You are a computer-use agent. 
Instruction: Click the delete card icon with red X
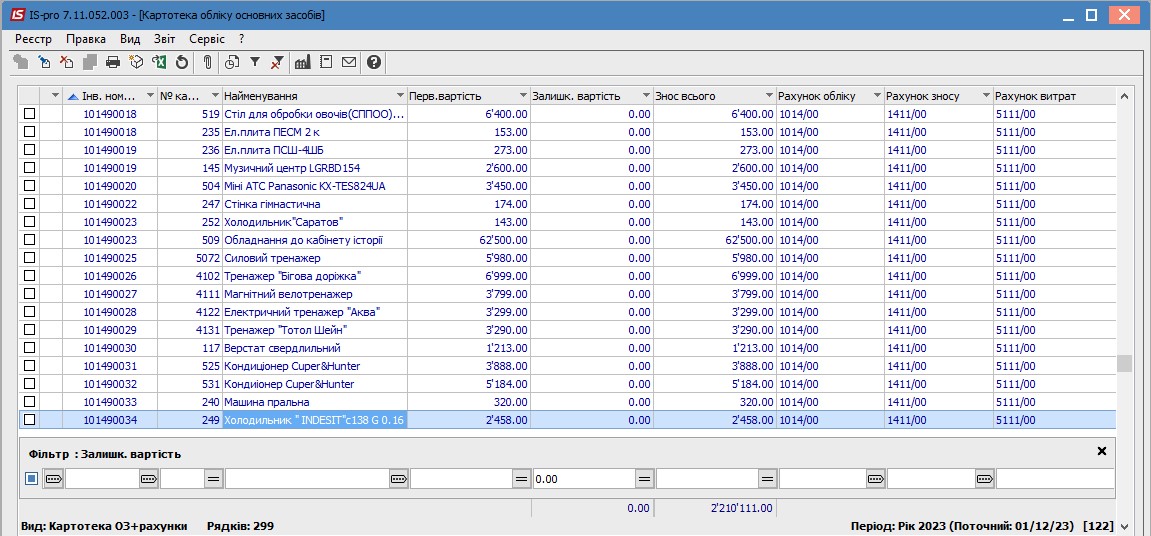67,62
